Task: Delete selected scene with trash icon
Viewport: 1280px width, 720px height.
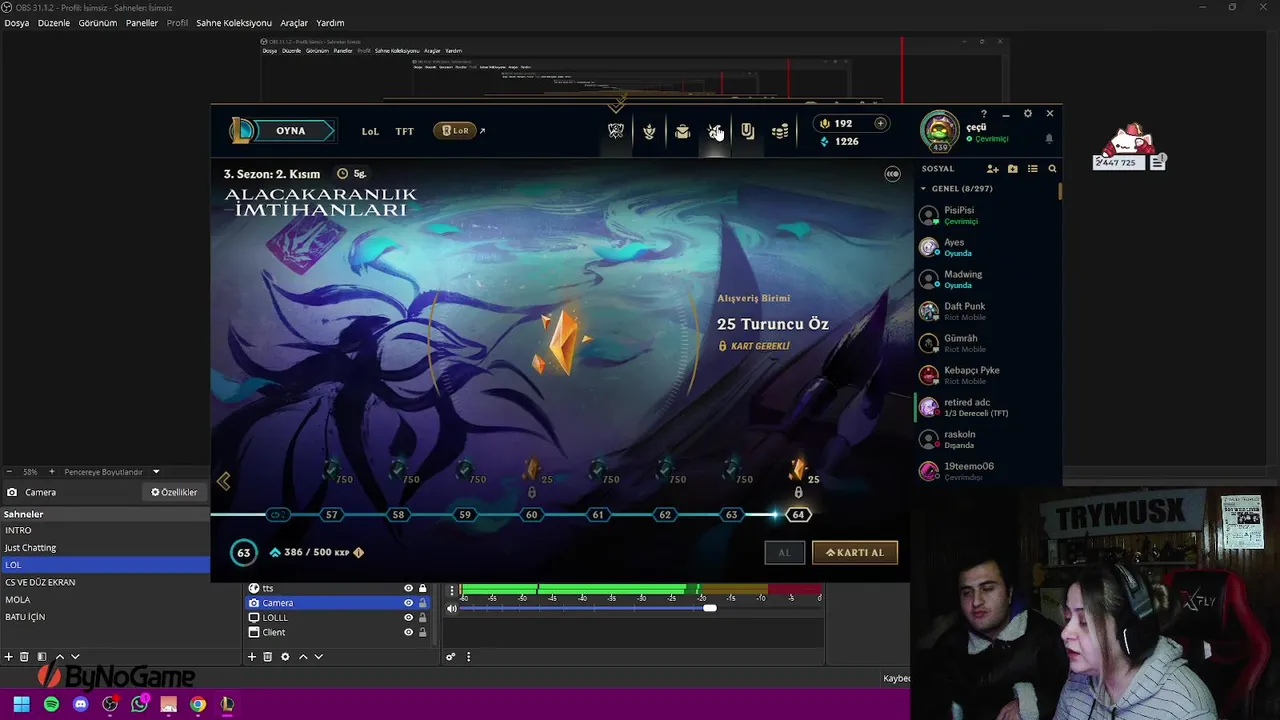Action: click(x=26, y=657)
